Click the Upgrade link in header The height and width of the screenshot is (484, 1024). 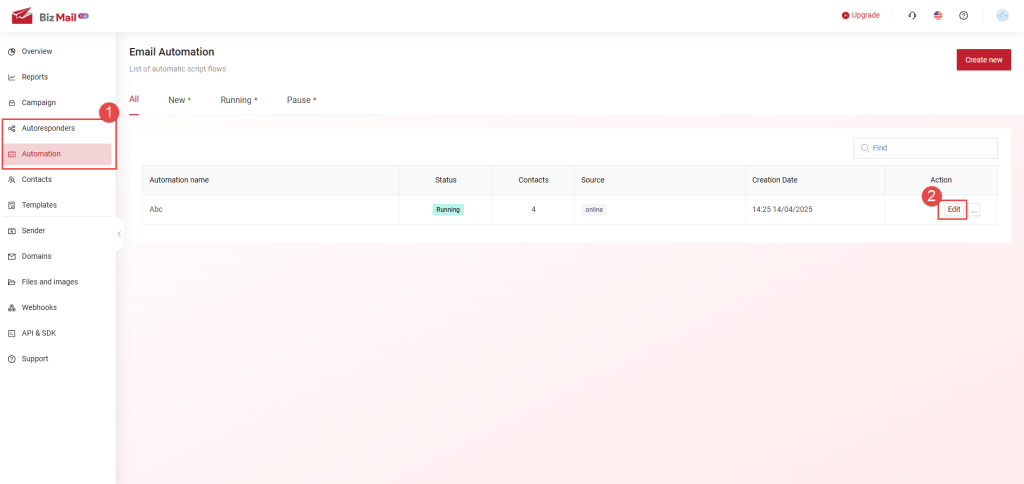[861, 15]
